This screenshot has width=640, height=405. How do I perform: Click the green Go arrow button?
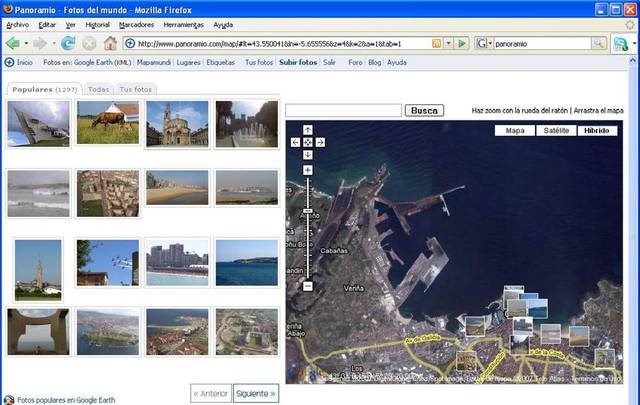[x=462, y=43]
